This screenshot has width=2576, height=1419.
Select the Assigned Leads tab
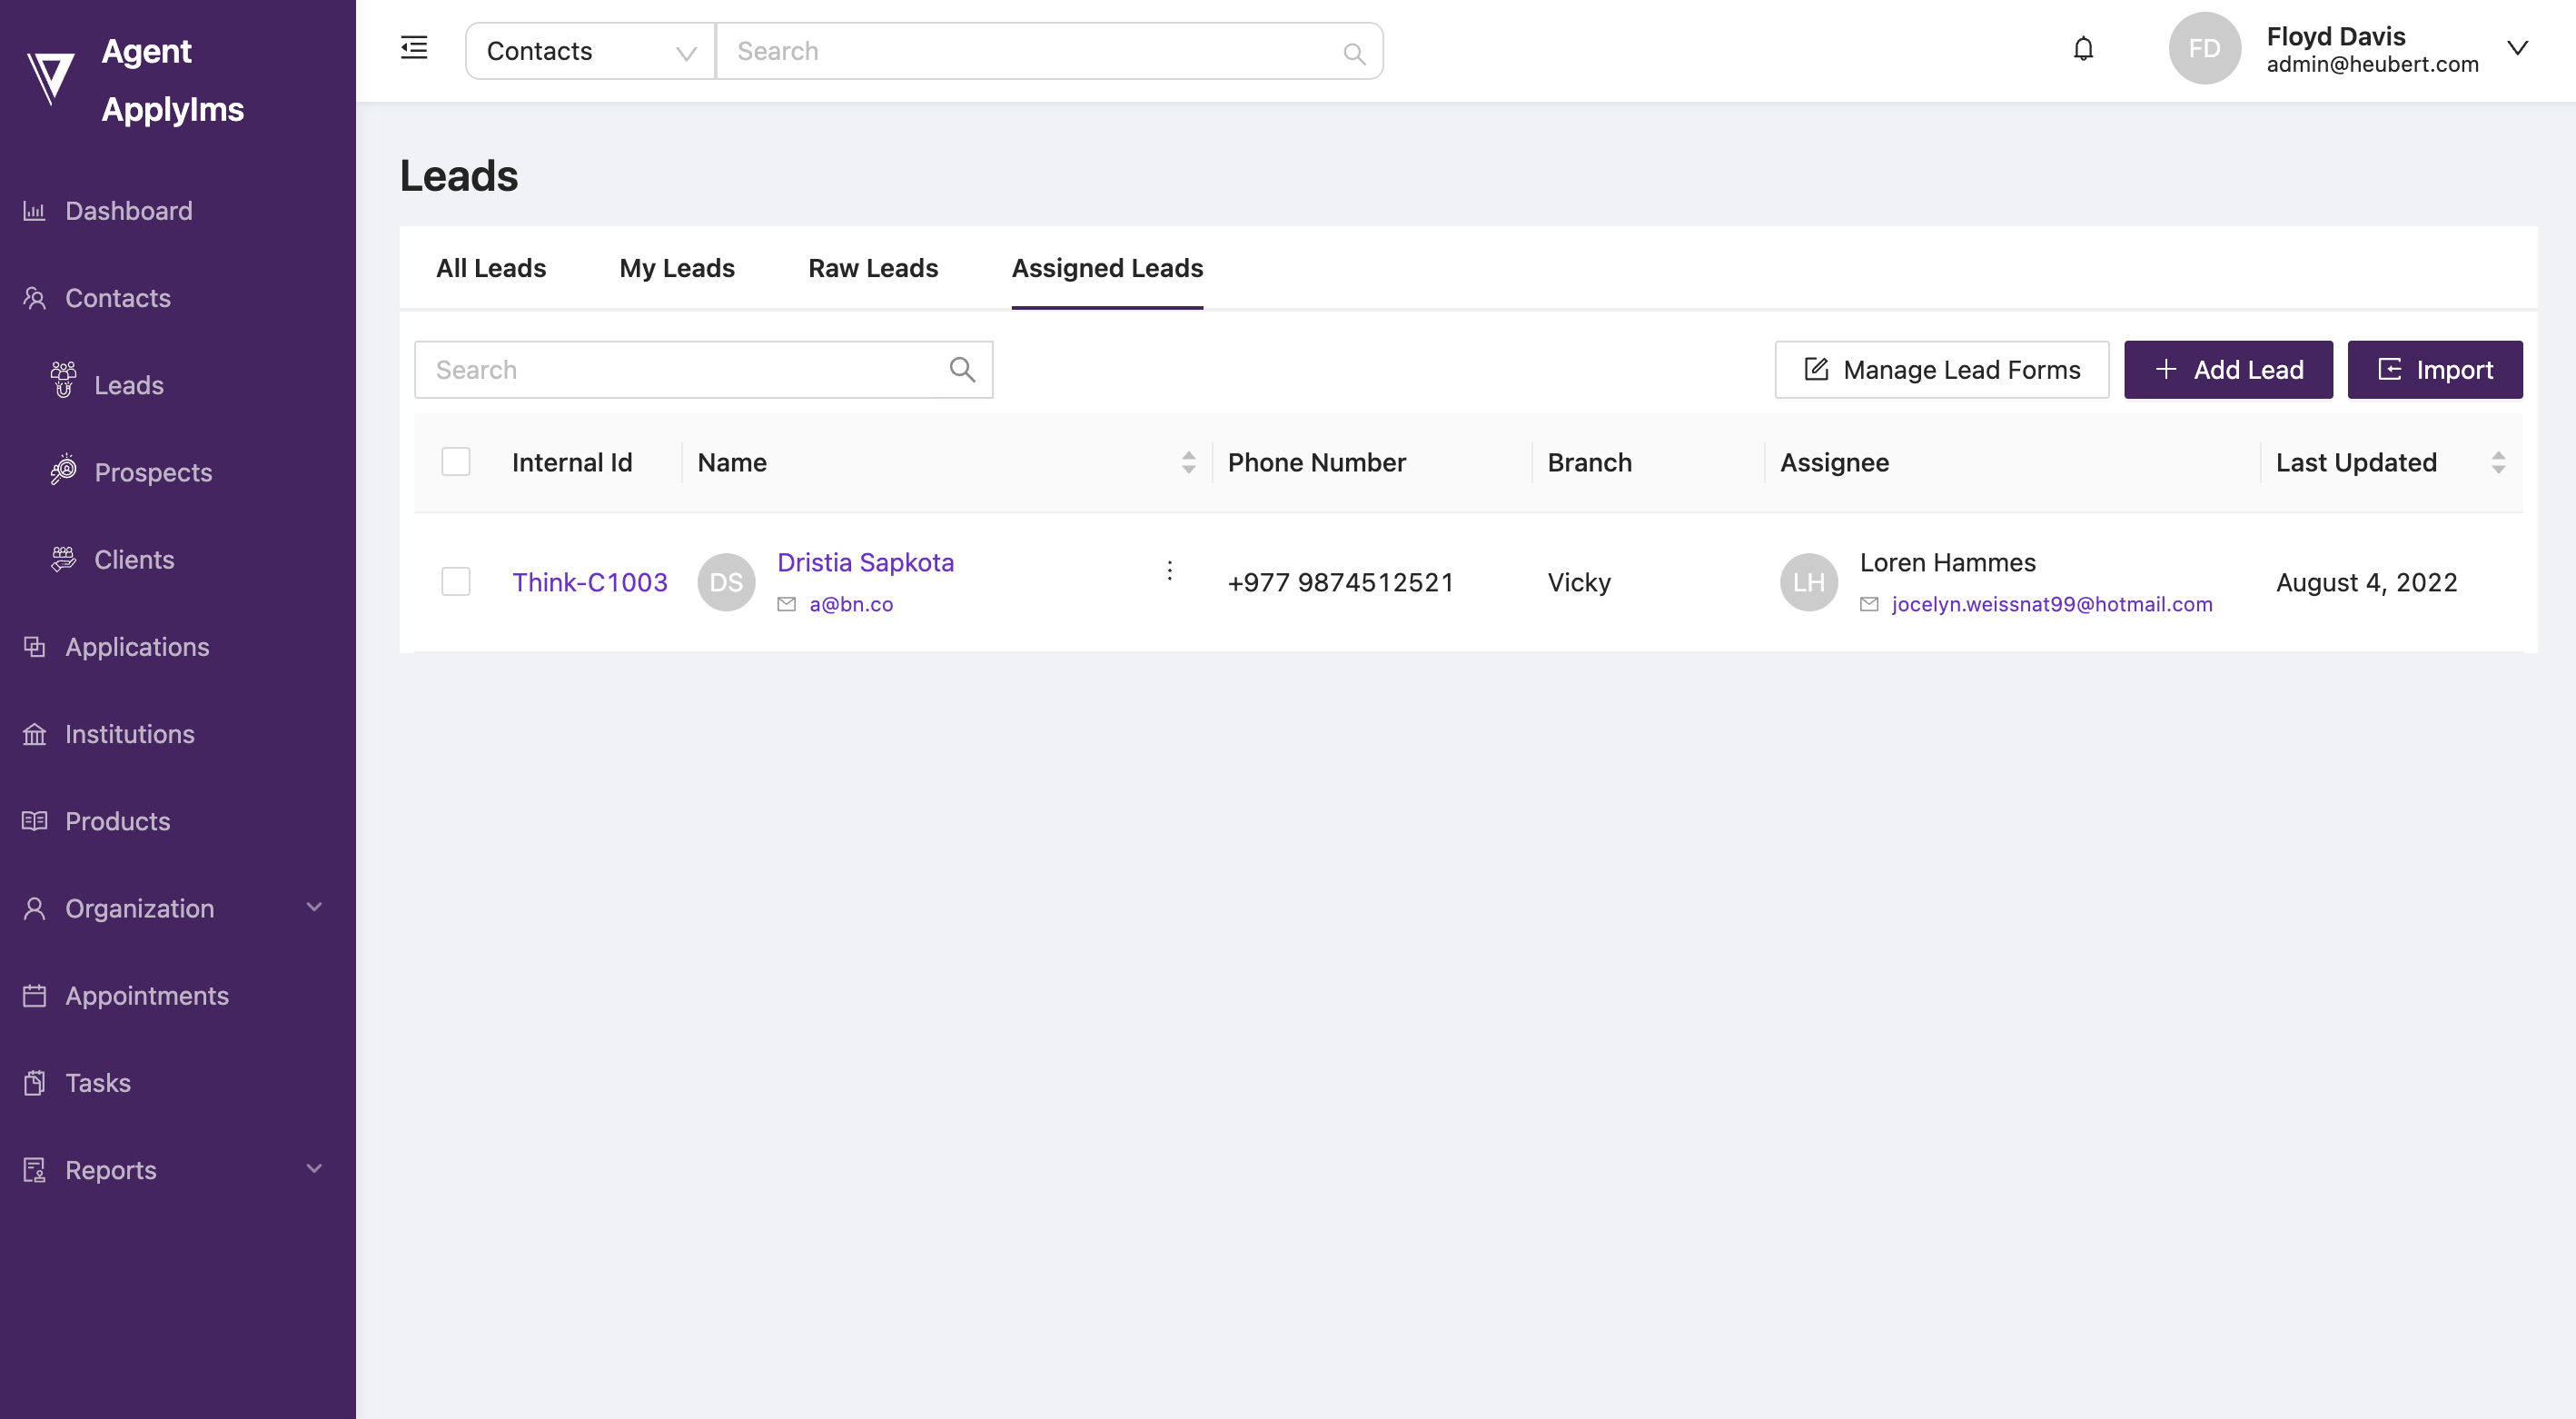tap(1107, 268)
